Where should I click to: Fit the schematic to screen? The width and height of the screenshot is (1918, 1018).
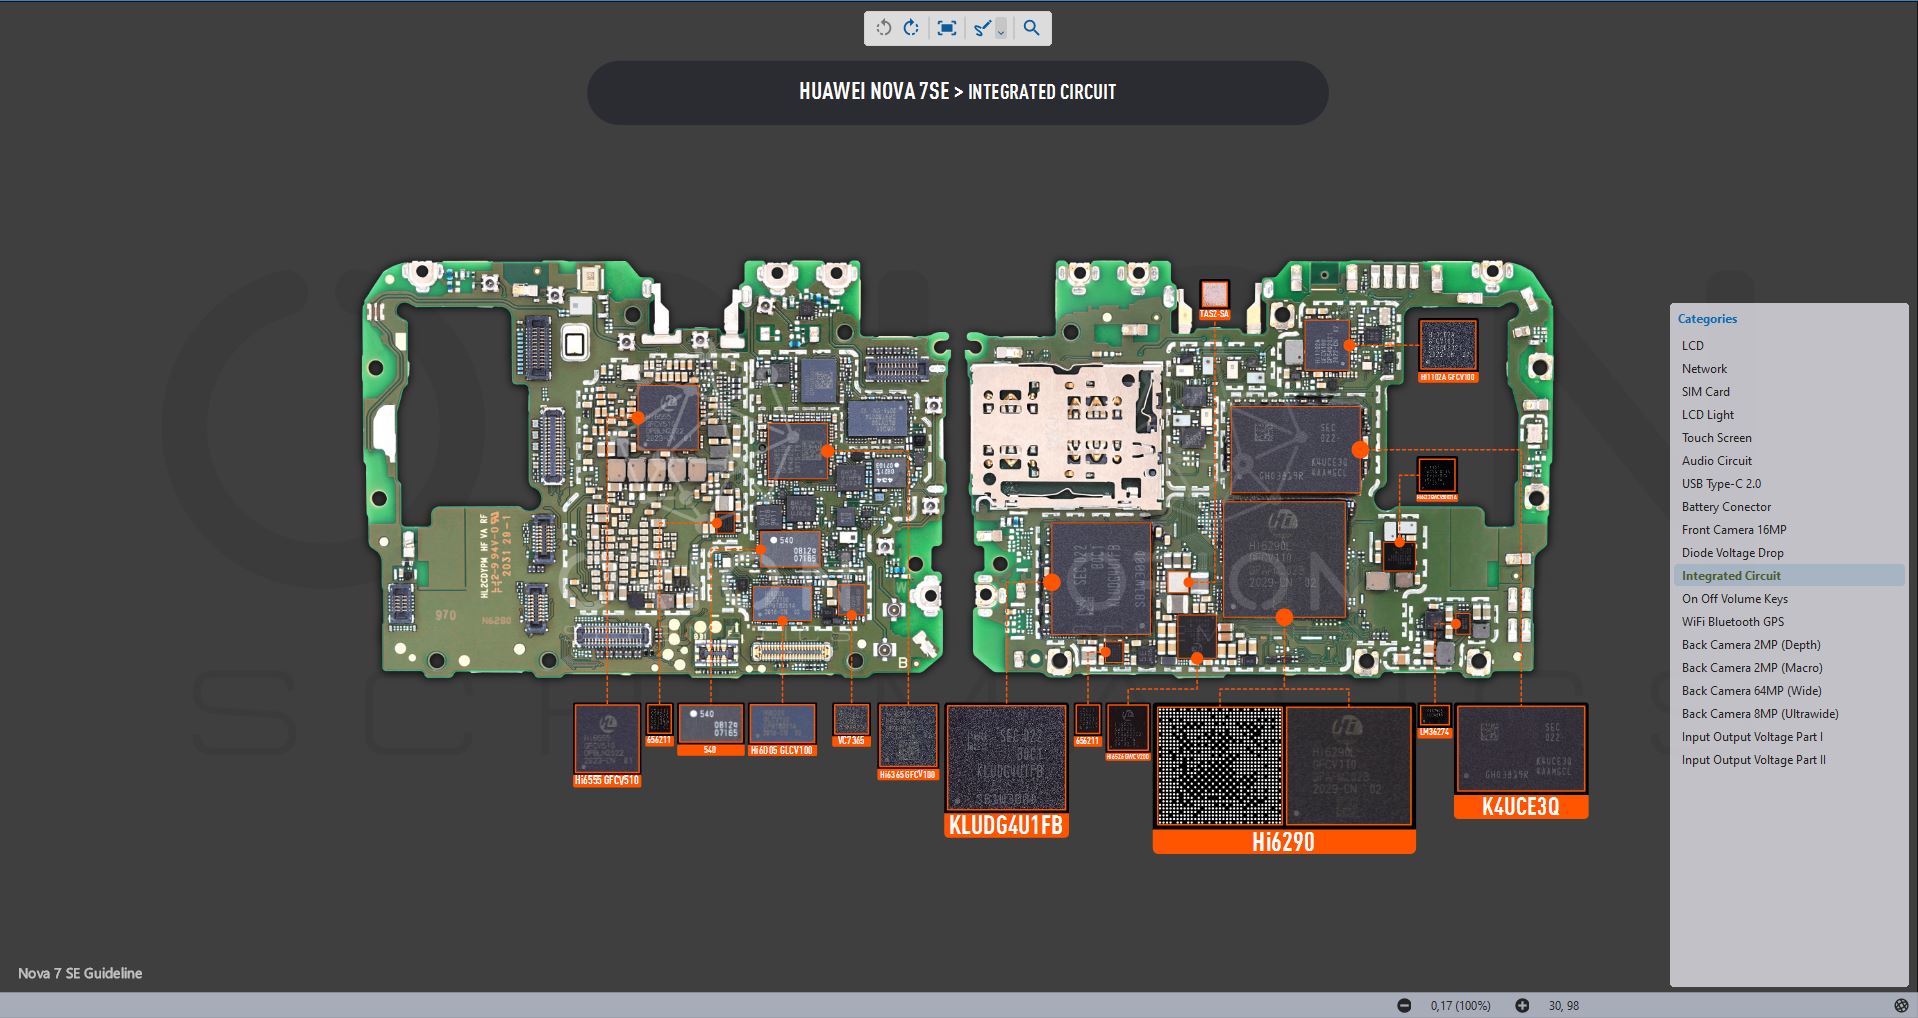pyautogui.click(x=946, y=28)
